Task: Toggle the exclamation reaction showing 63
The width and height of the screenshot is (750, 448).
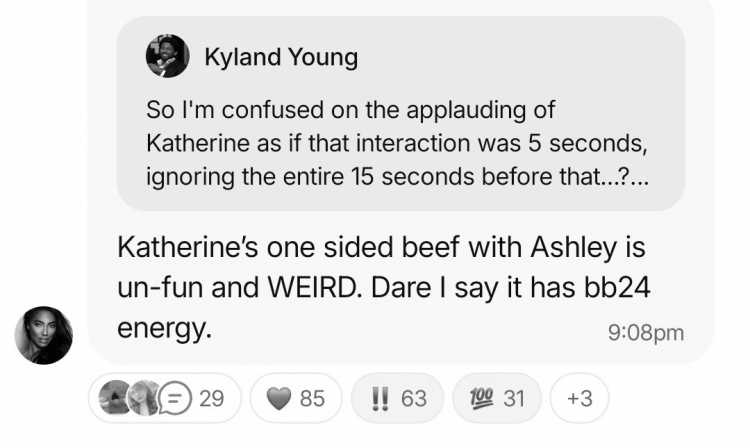Action: (x=397, y=398)
